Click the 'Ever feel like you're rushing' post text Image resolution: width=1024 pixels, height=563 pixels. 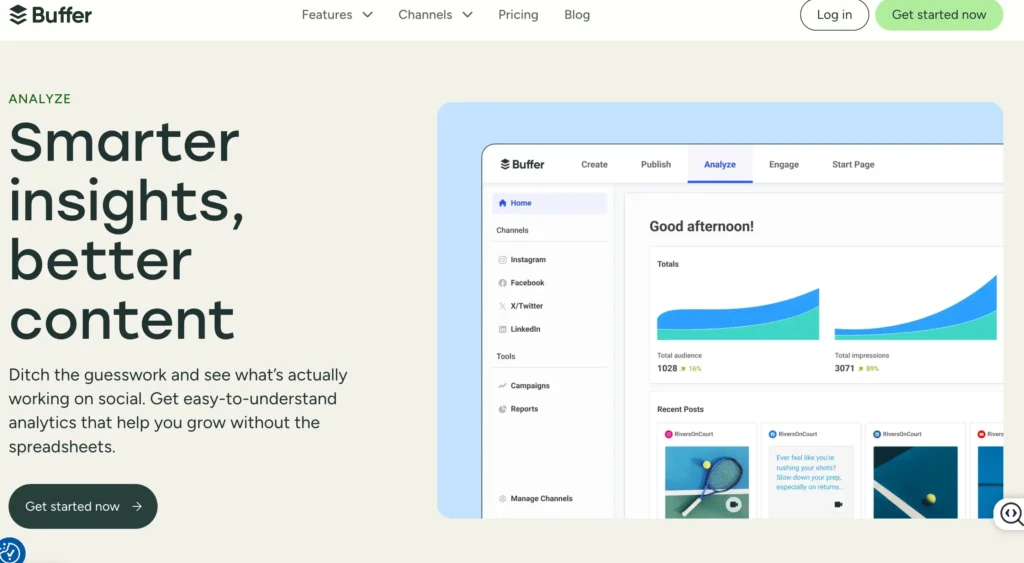pos(809,472)
